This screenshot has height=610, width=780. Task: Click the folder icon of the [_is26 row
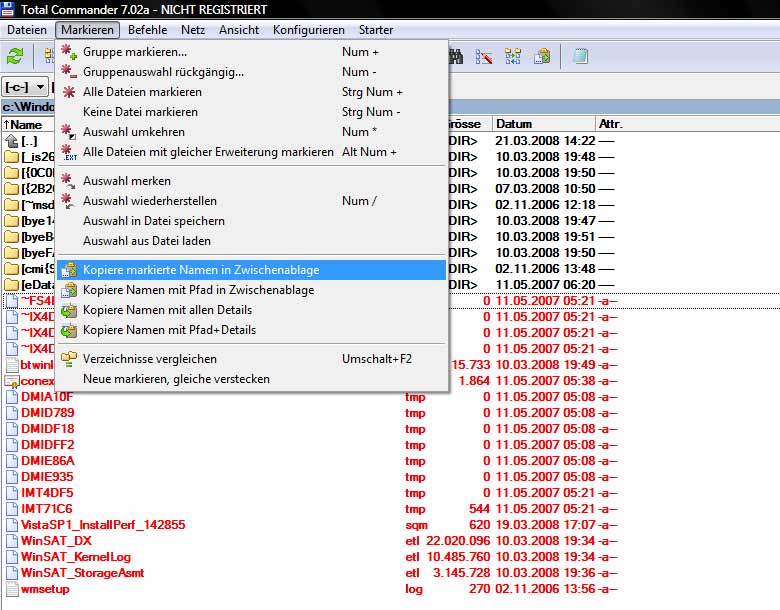pos(11,157)
